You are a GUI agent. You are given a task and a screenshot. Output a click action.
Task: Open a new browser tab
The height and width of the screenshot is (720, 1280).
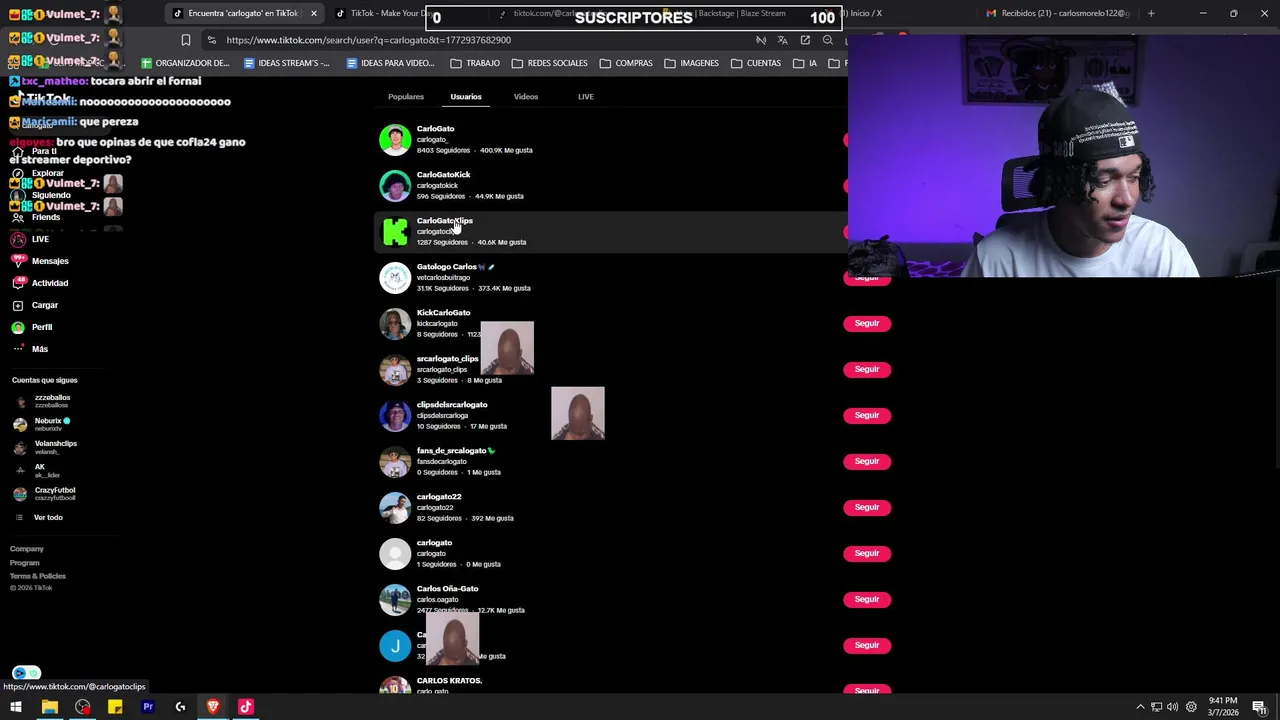point(1151,13)
